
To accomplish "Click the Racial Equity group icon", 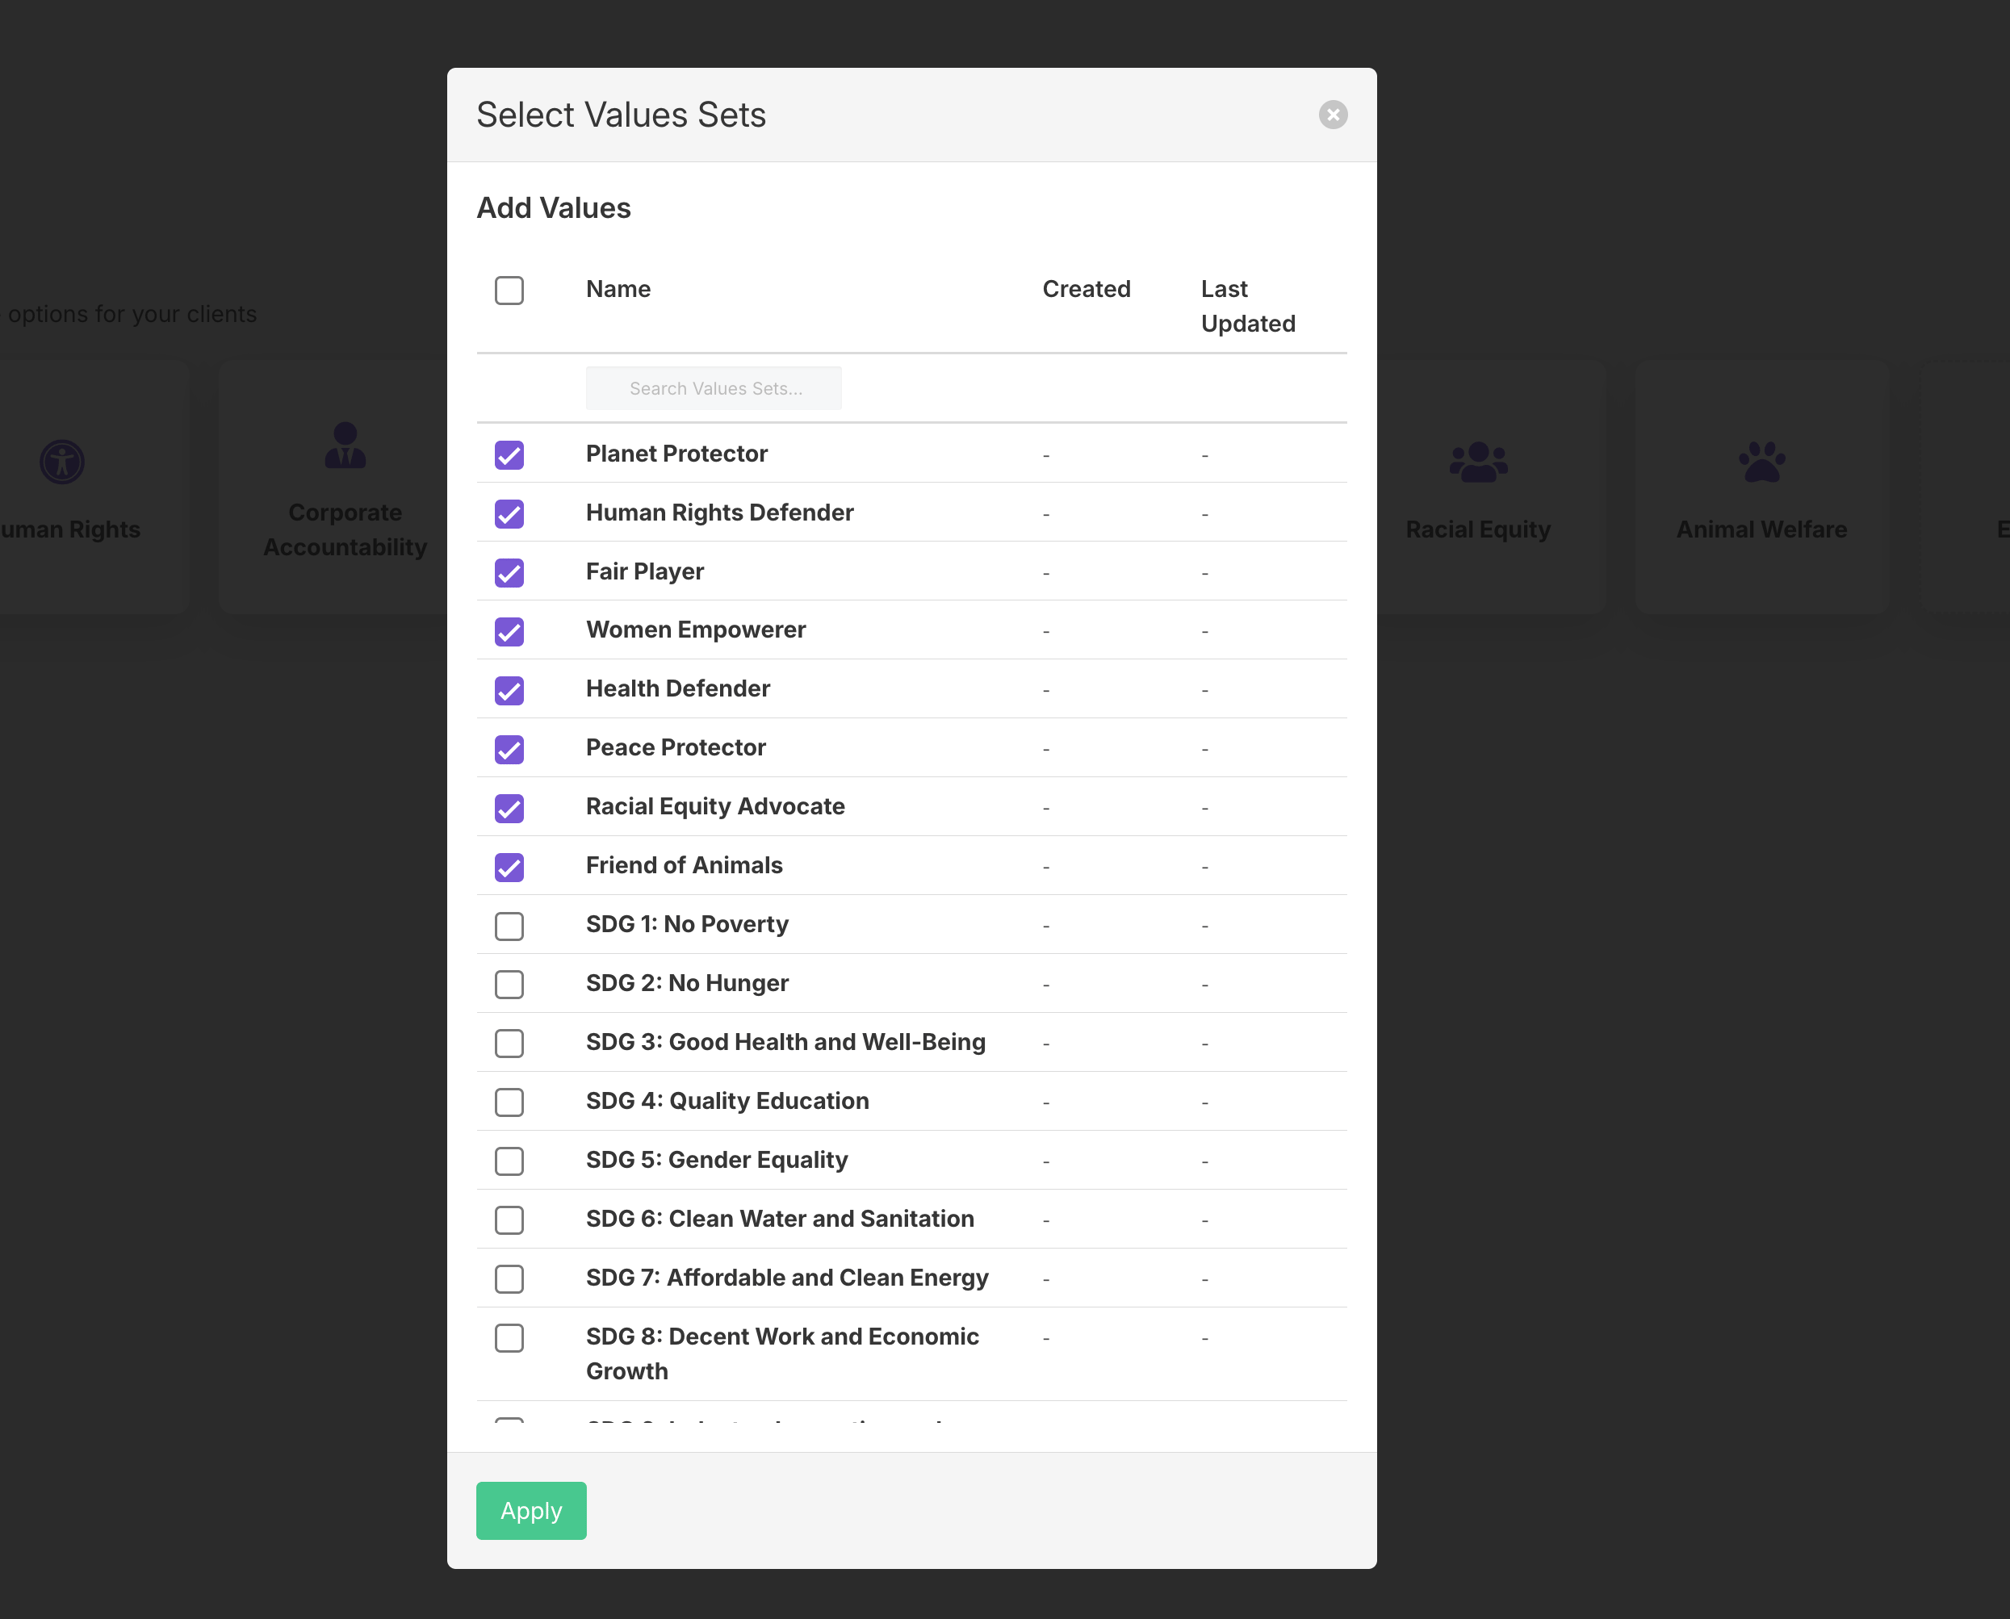I will (1478, 462).
